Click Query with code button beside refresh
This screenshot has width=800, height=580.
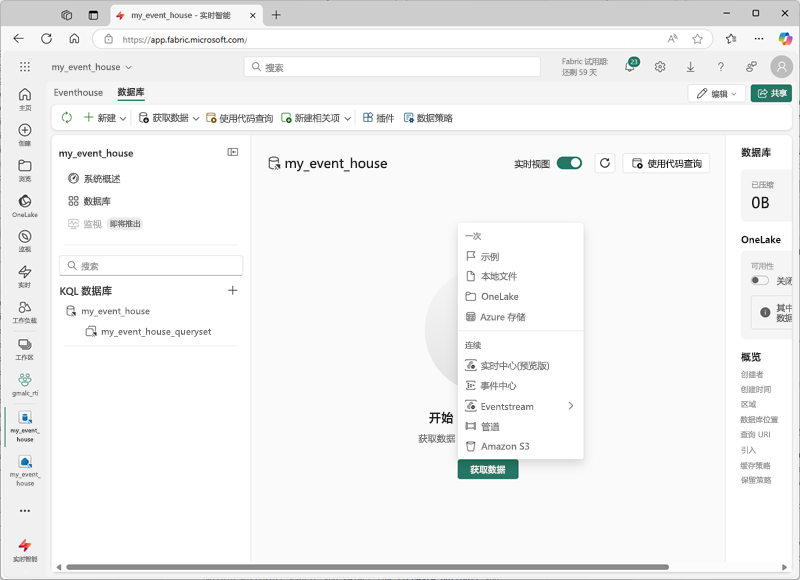(666, 163)
